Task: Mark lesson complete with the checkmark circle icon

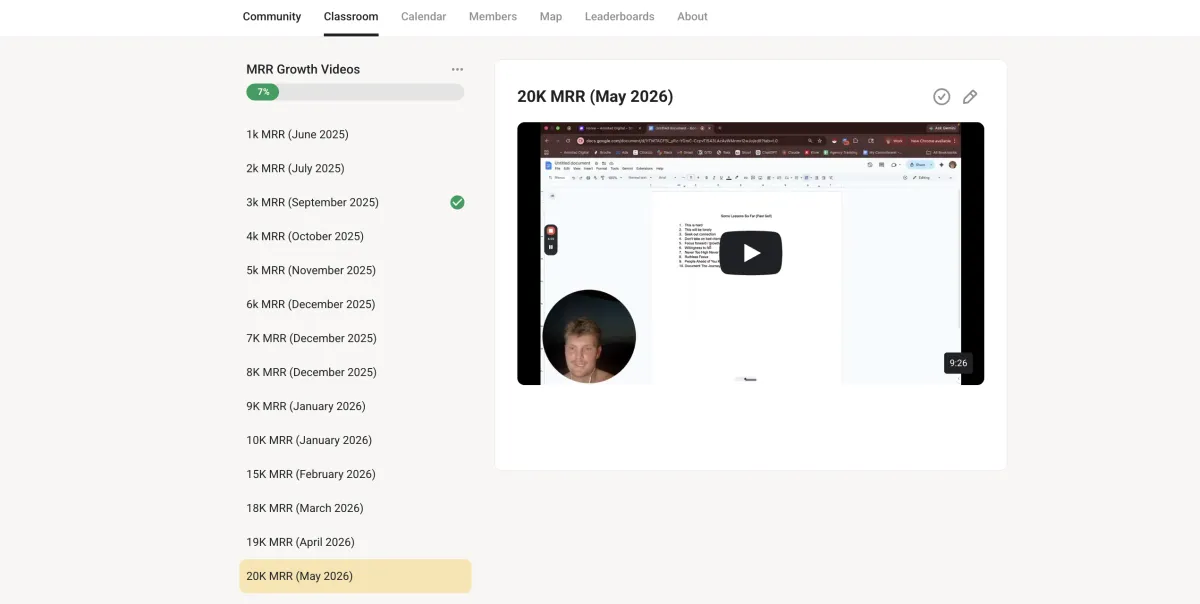Action: coord(941,97)
